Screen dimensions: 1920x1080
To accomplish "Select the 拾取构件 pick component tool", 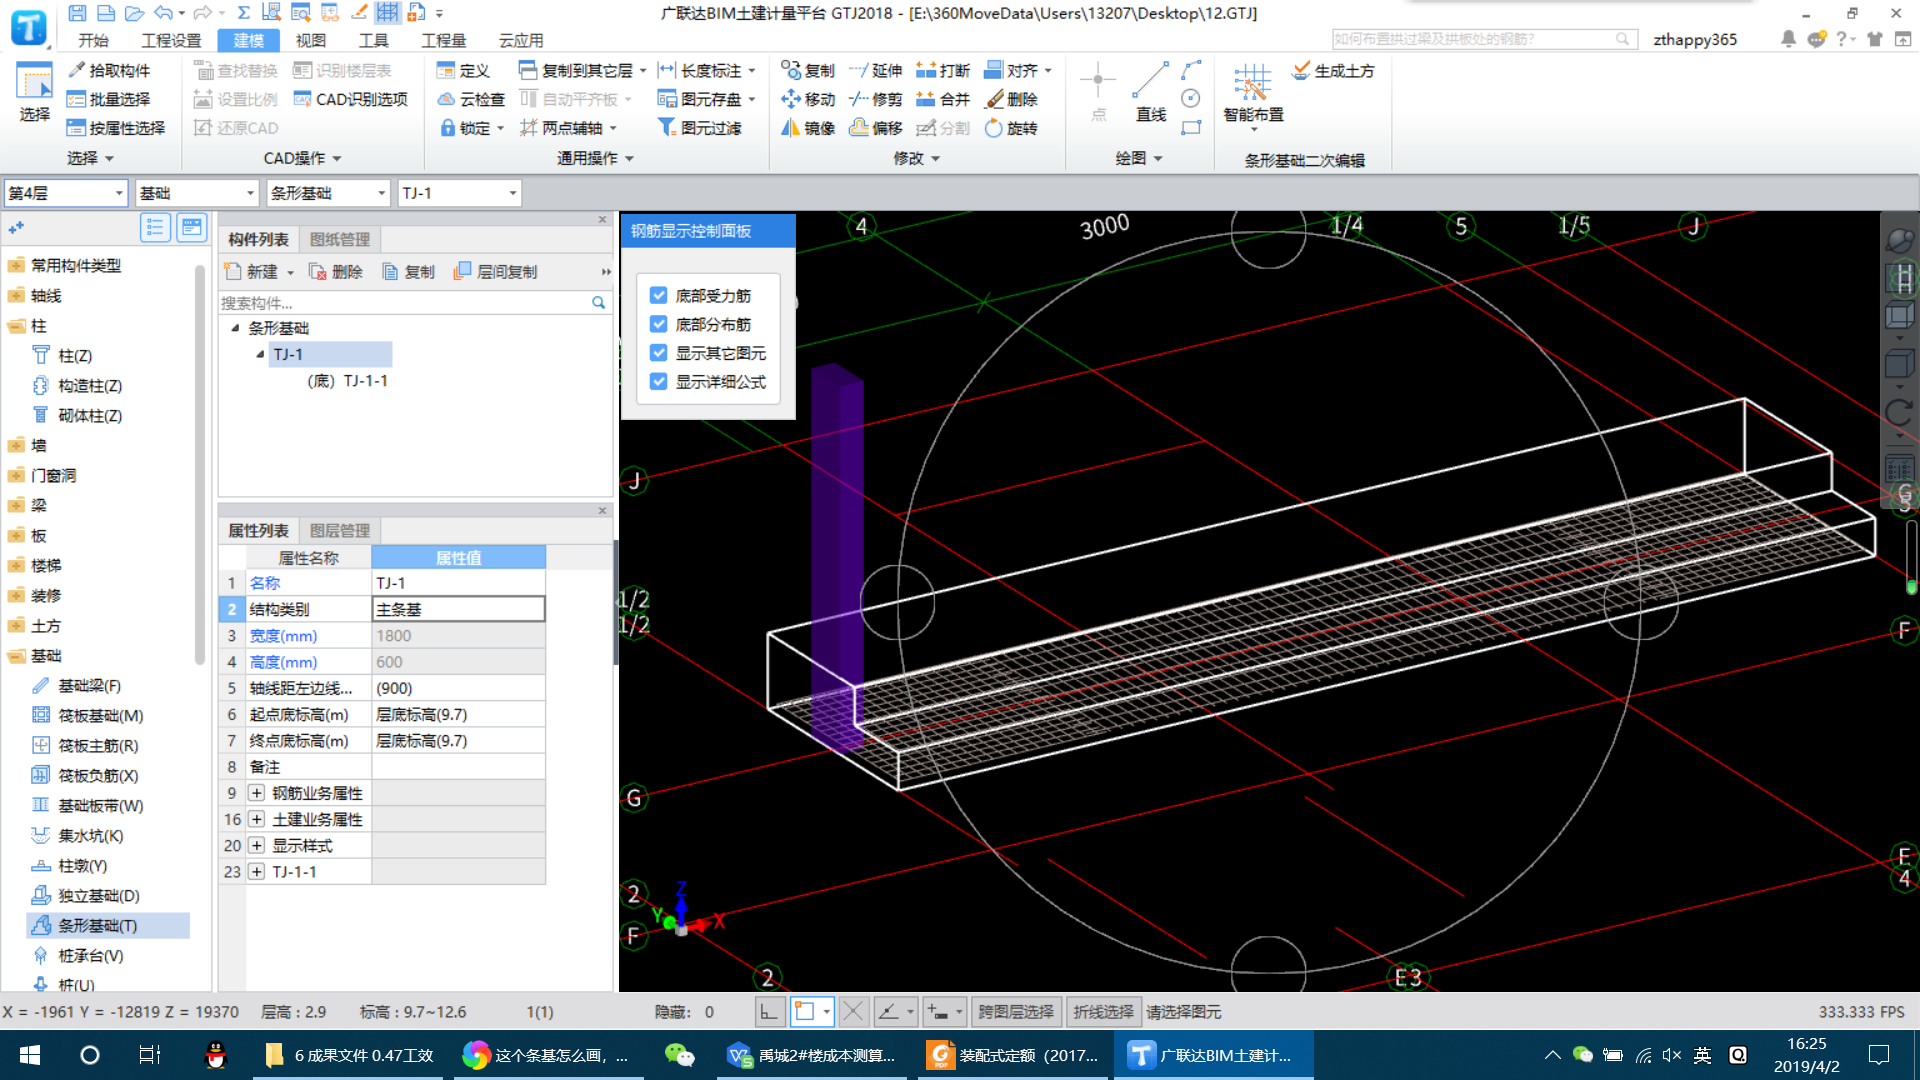I will (x=108, y=70).
